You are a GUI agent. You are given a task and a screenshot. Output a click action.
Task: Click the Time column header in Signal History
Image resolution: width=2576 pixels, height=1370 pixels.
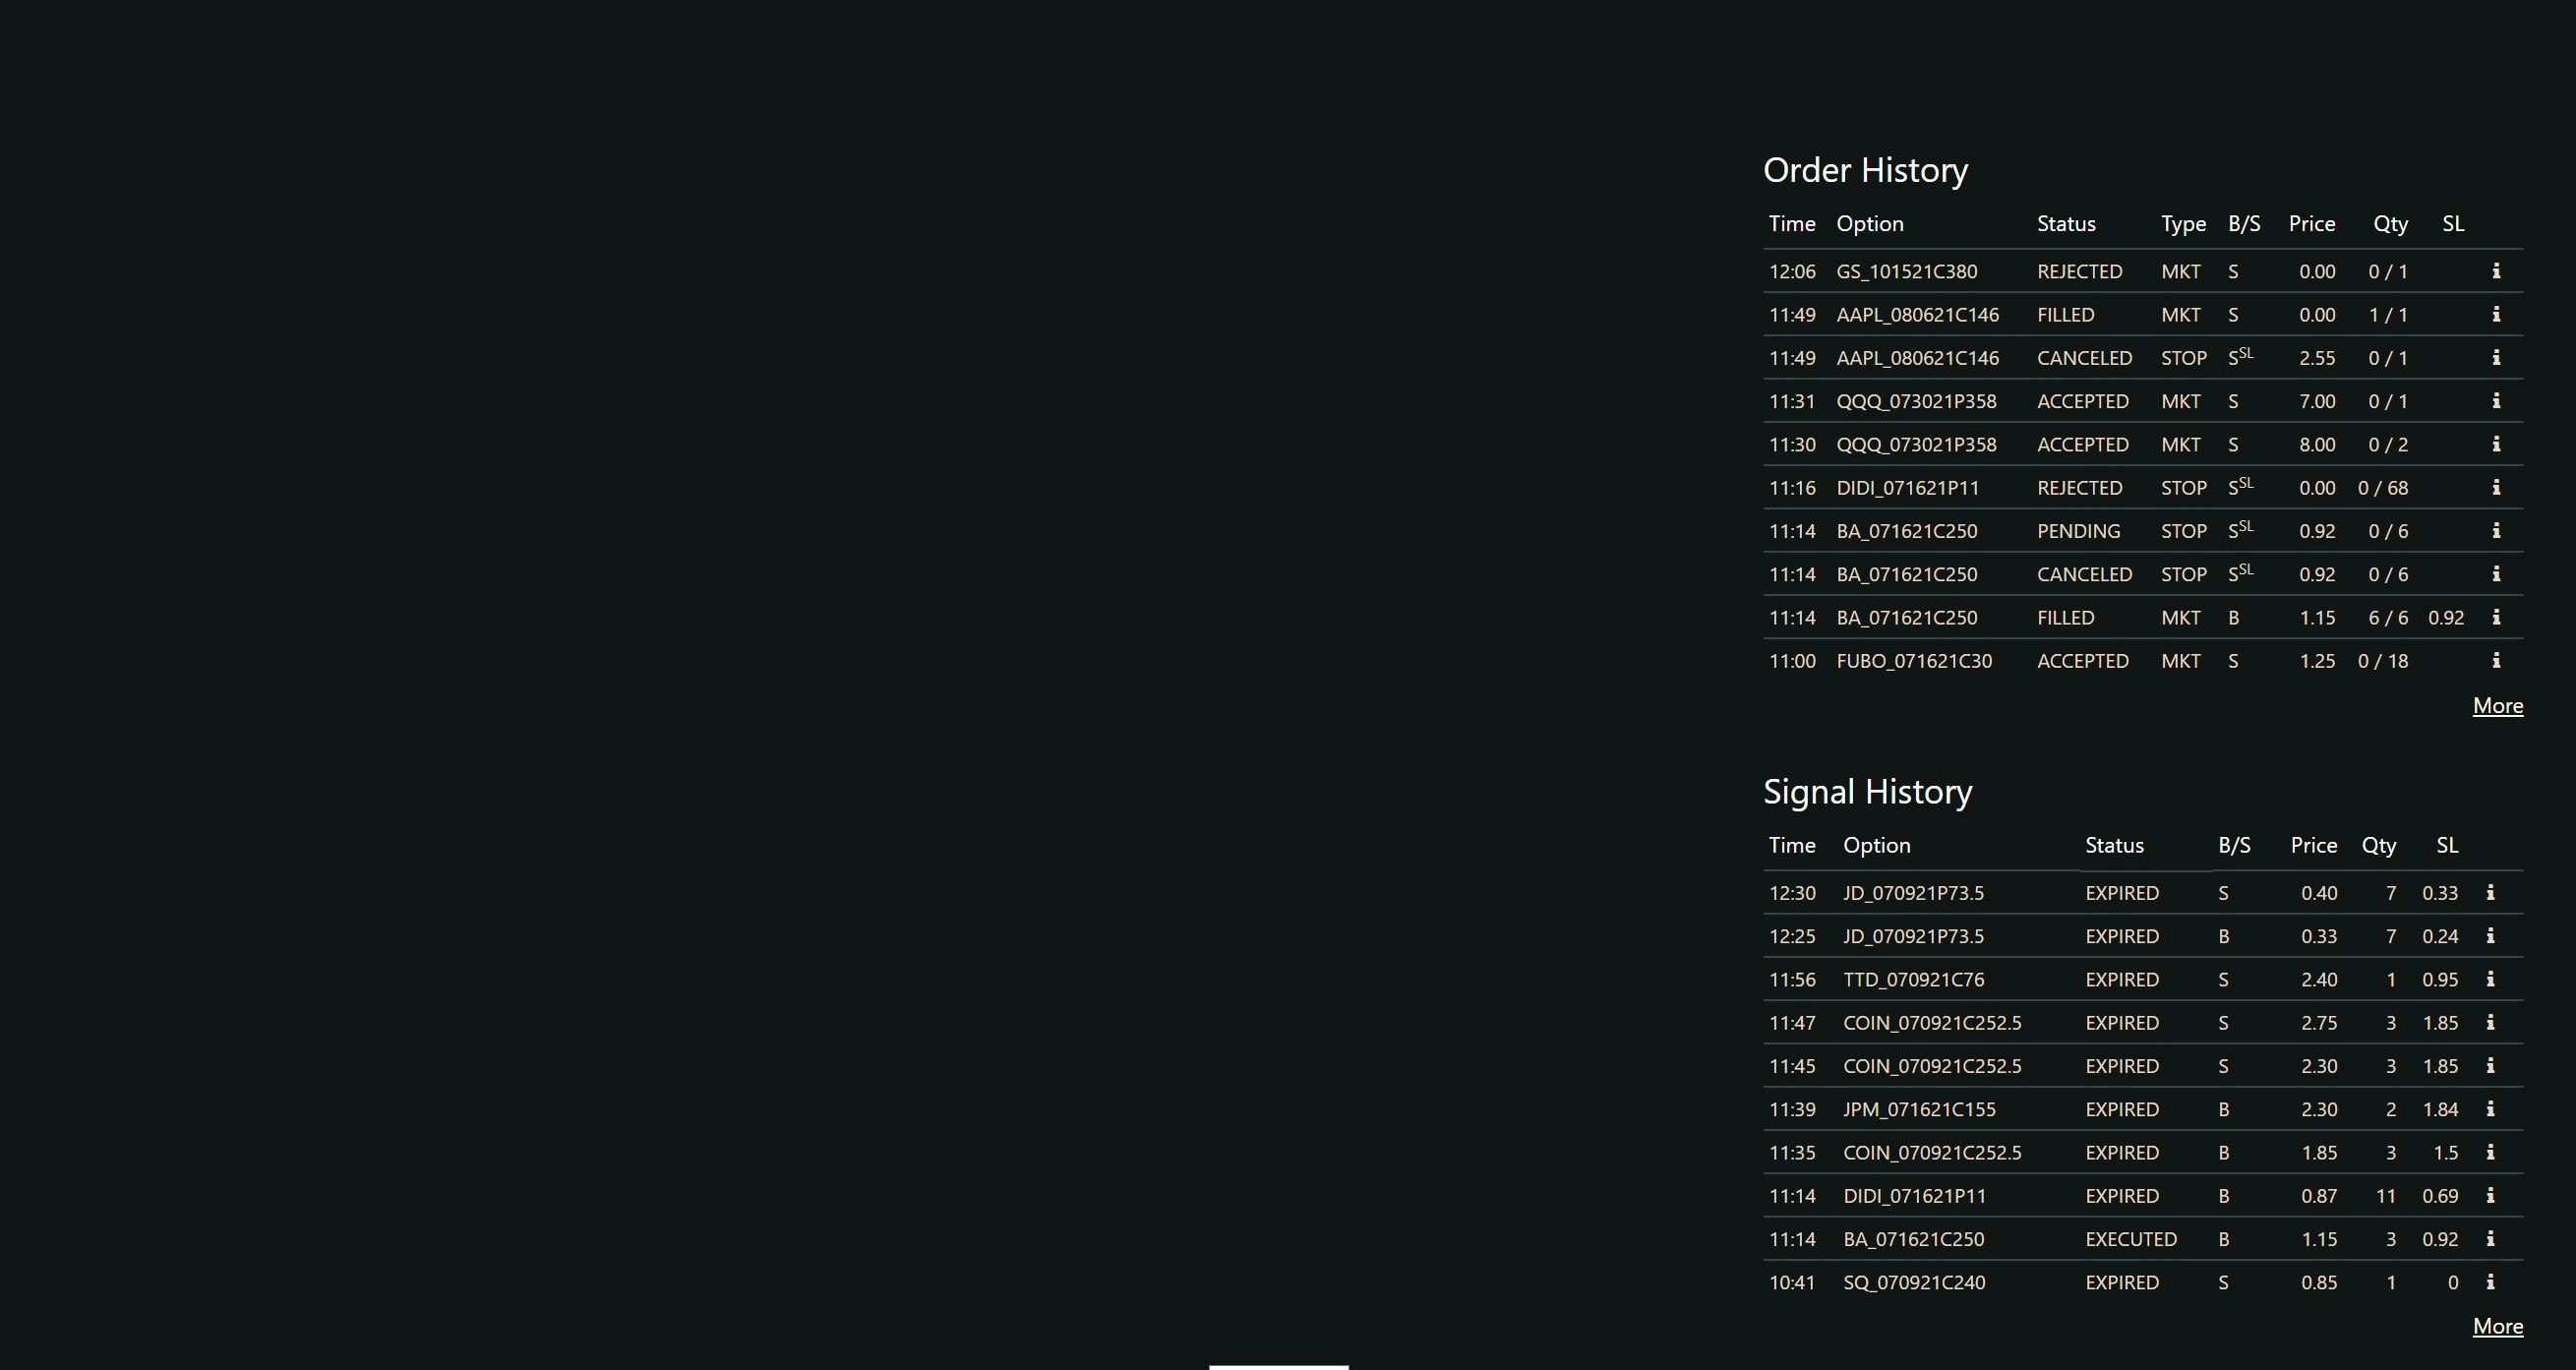[x=1791, y=845]
